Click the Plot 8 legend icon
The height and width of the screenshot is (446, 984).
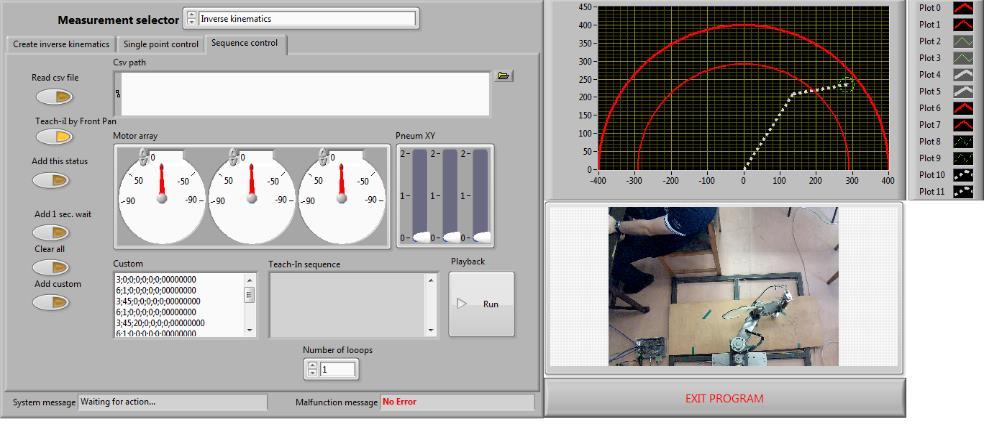pyautogui.click(x=963, y=142)
